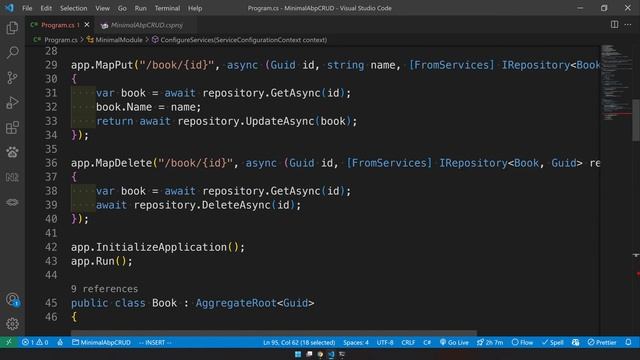Change indentation via Spaces: 4
Screen dimensions: 640x360
356,342
